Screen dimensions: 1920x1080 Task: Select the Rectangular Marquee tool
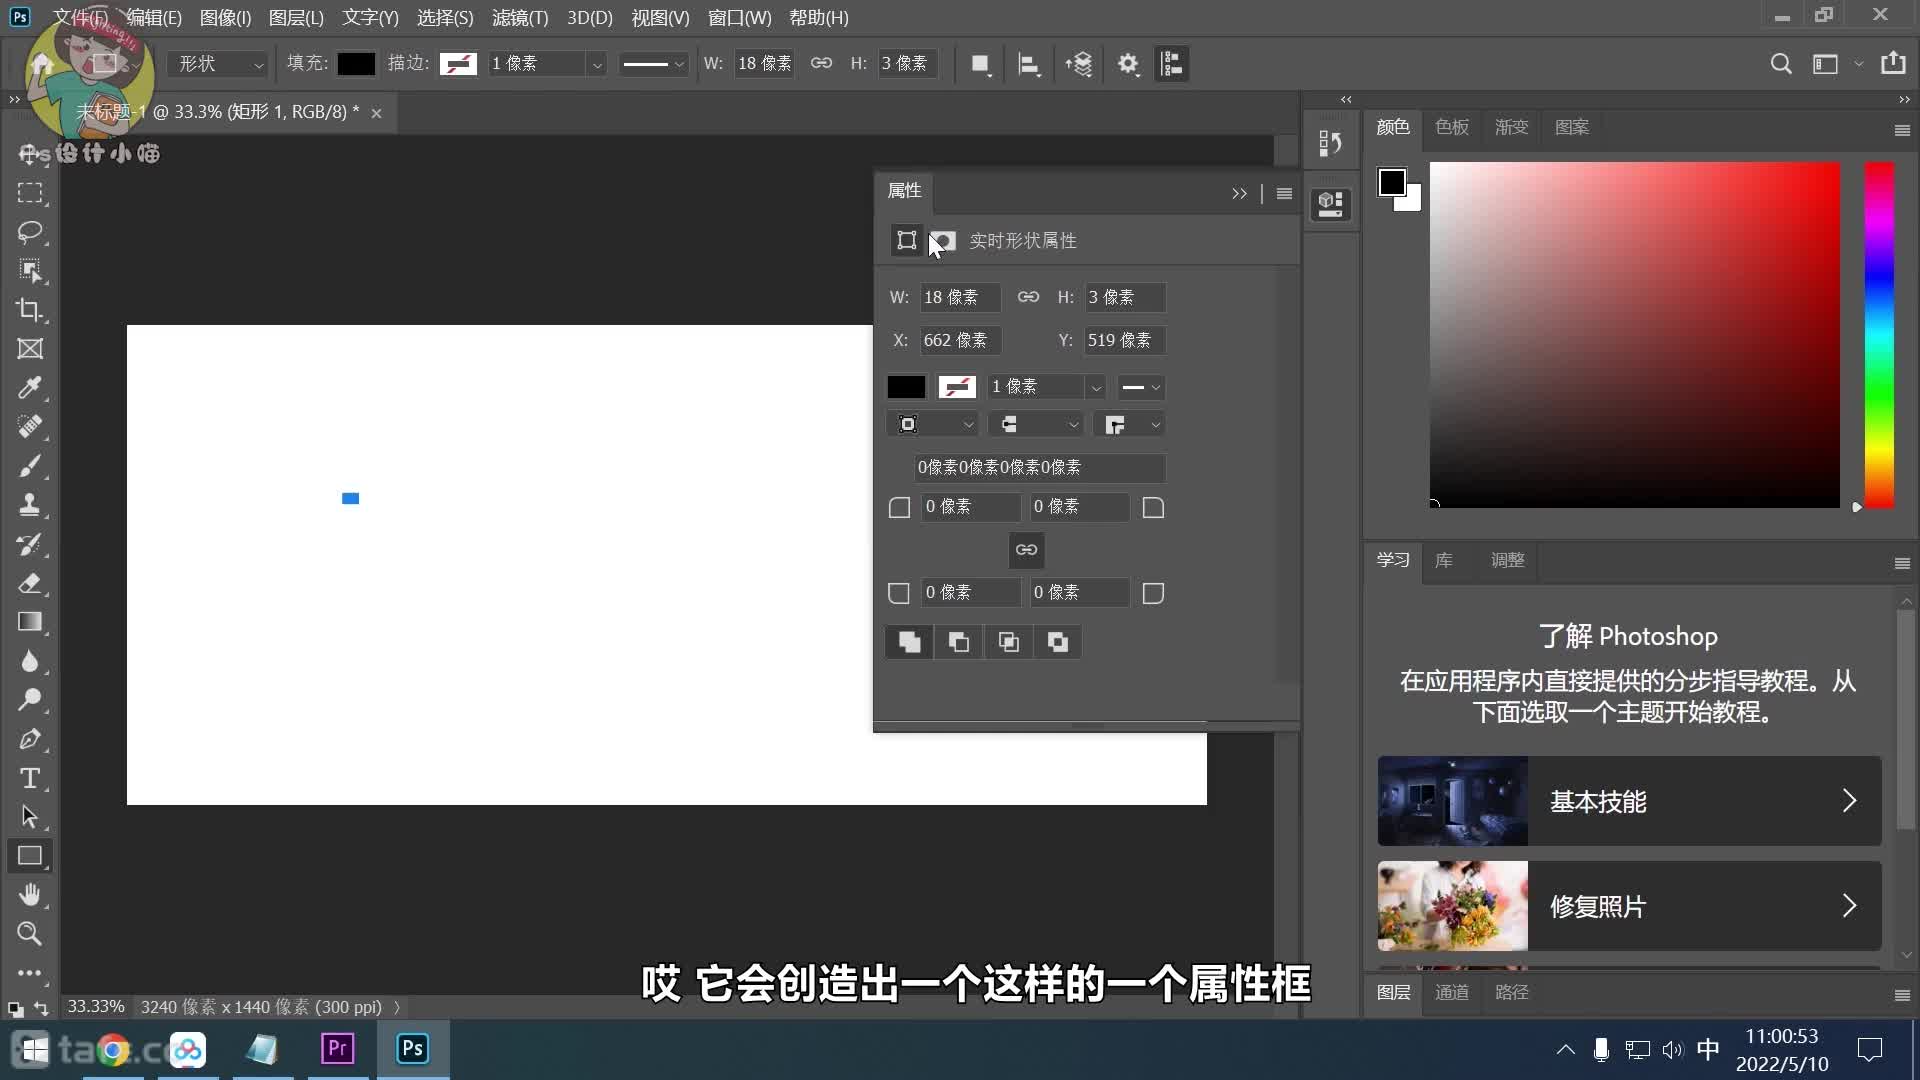30,193
